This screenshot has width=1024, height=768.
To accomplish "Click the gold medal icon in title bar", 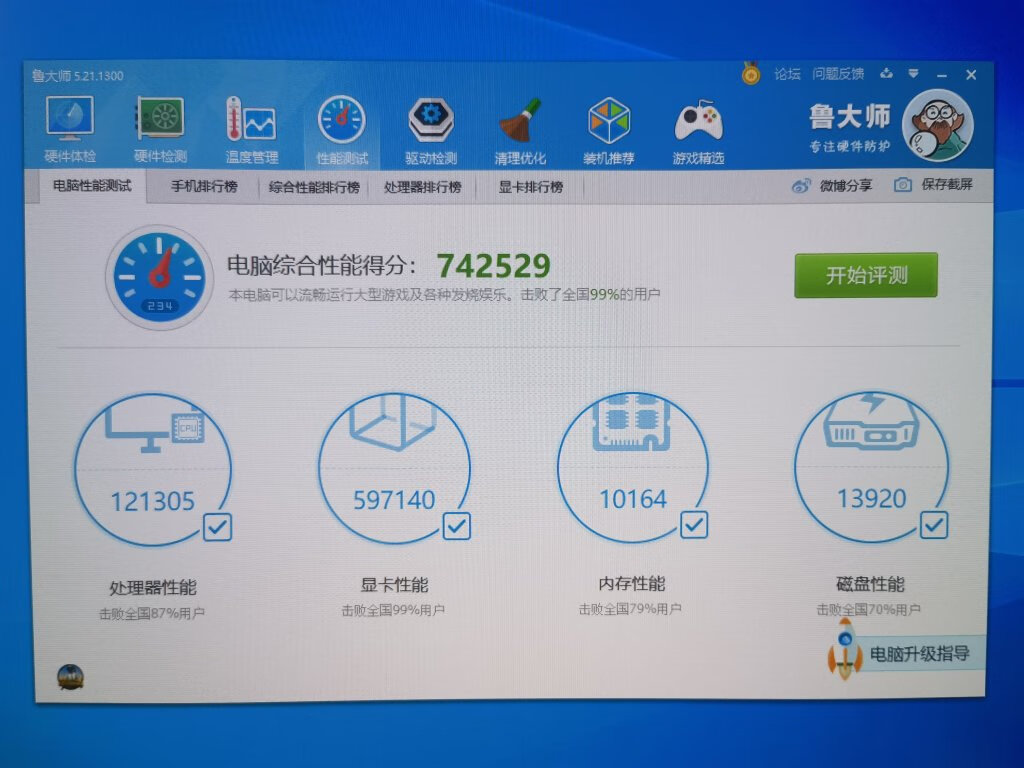I will point(751,74).
